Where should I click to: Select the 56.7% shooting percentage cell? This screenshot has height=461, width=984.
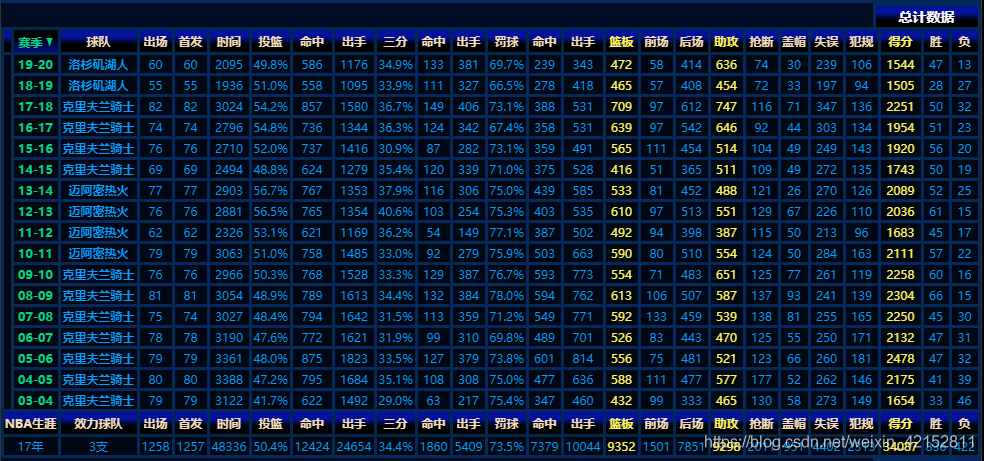click(x=270, y=191)
